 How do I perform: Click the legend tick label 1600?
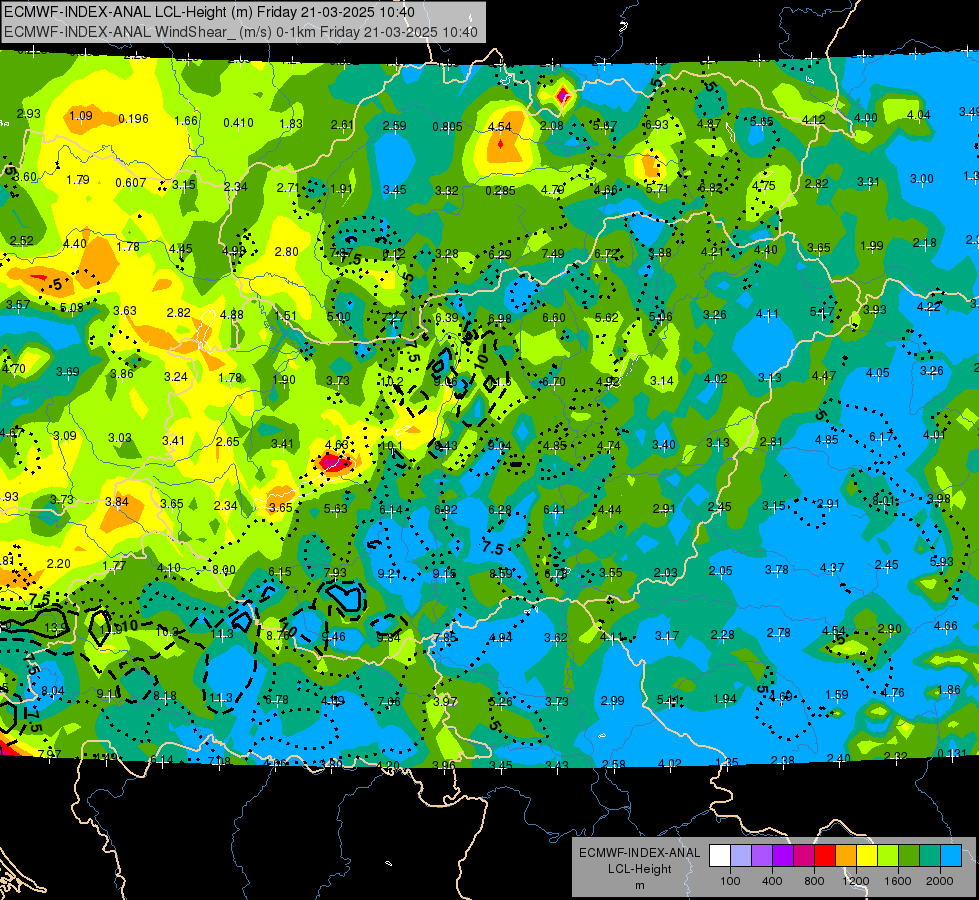pyautogui.click(x=898, y=881)
